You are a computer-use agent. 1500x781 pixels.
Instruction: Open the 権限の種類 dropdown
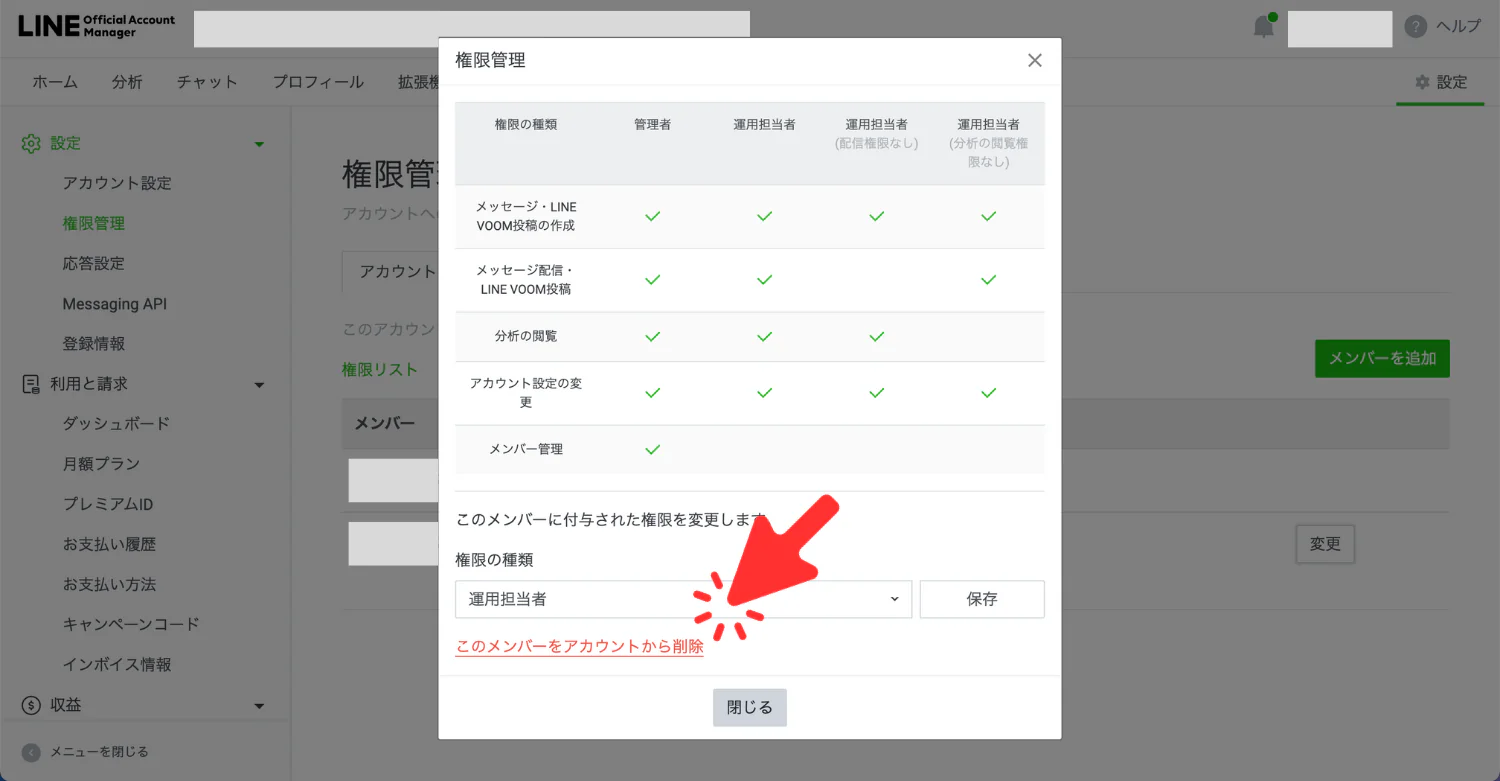tap(683, 599)
